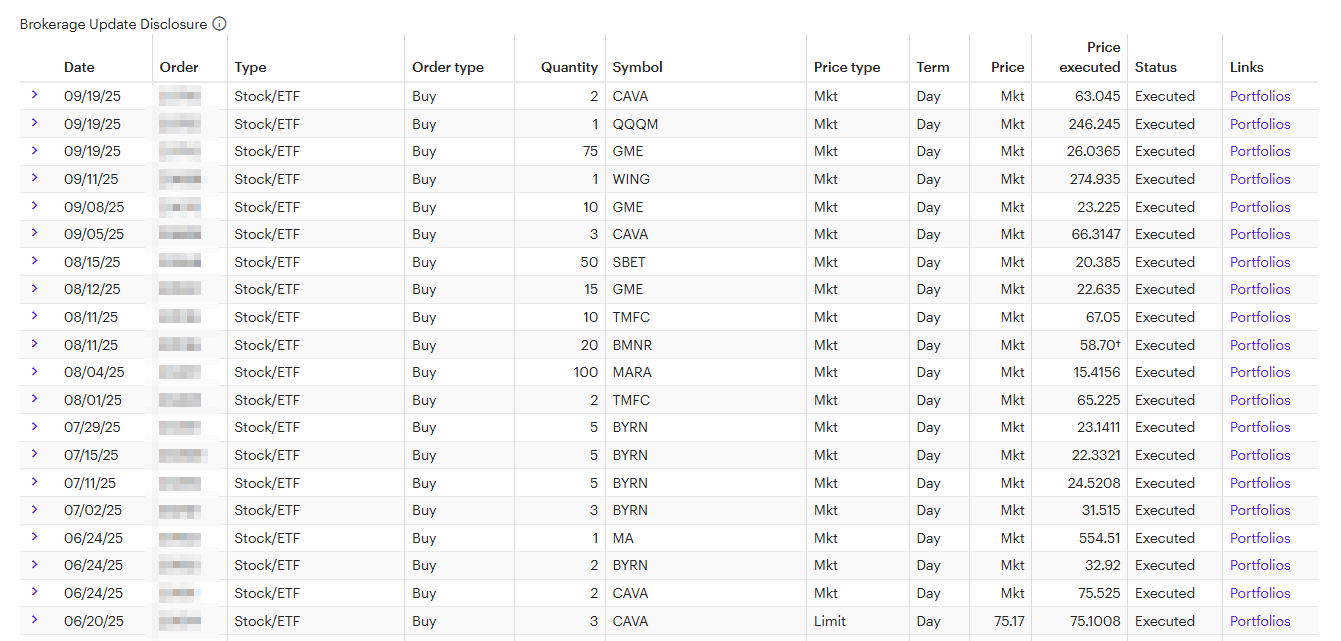Open Portfolios link for the QQQM order
Image resolution: width=1341 pixels, height=641 pixels.
pos(1260,124)
